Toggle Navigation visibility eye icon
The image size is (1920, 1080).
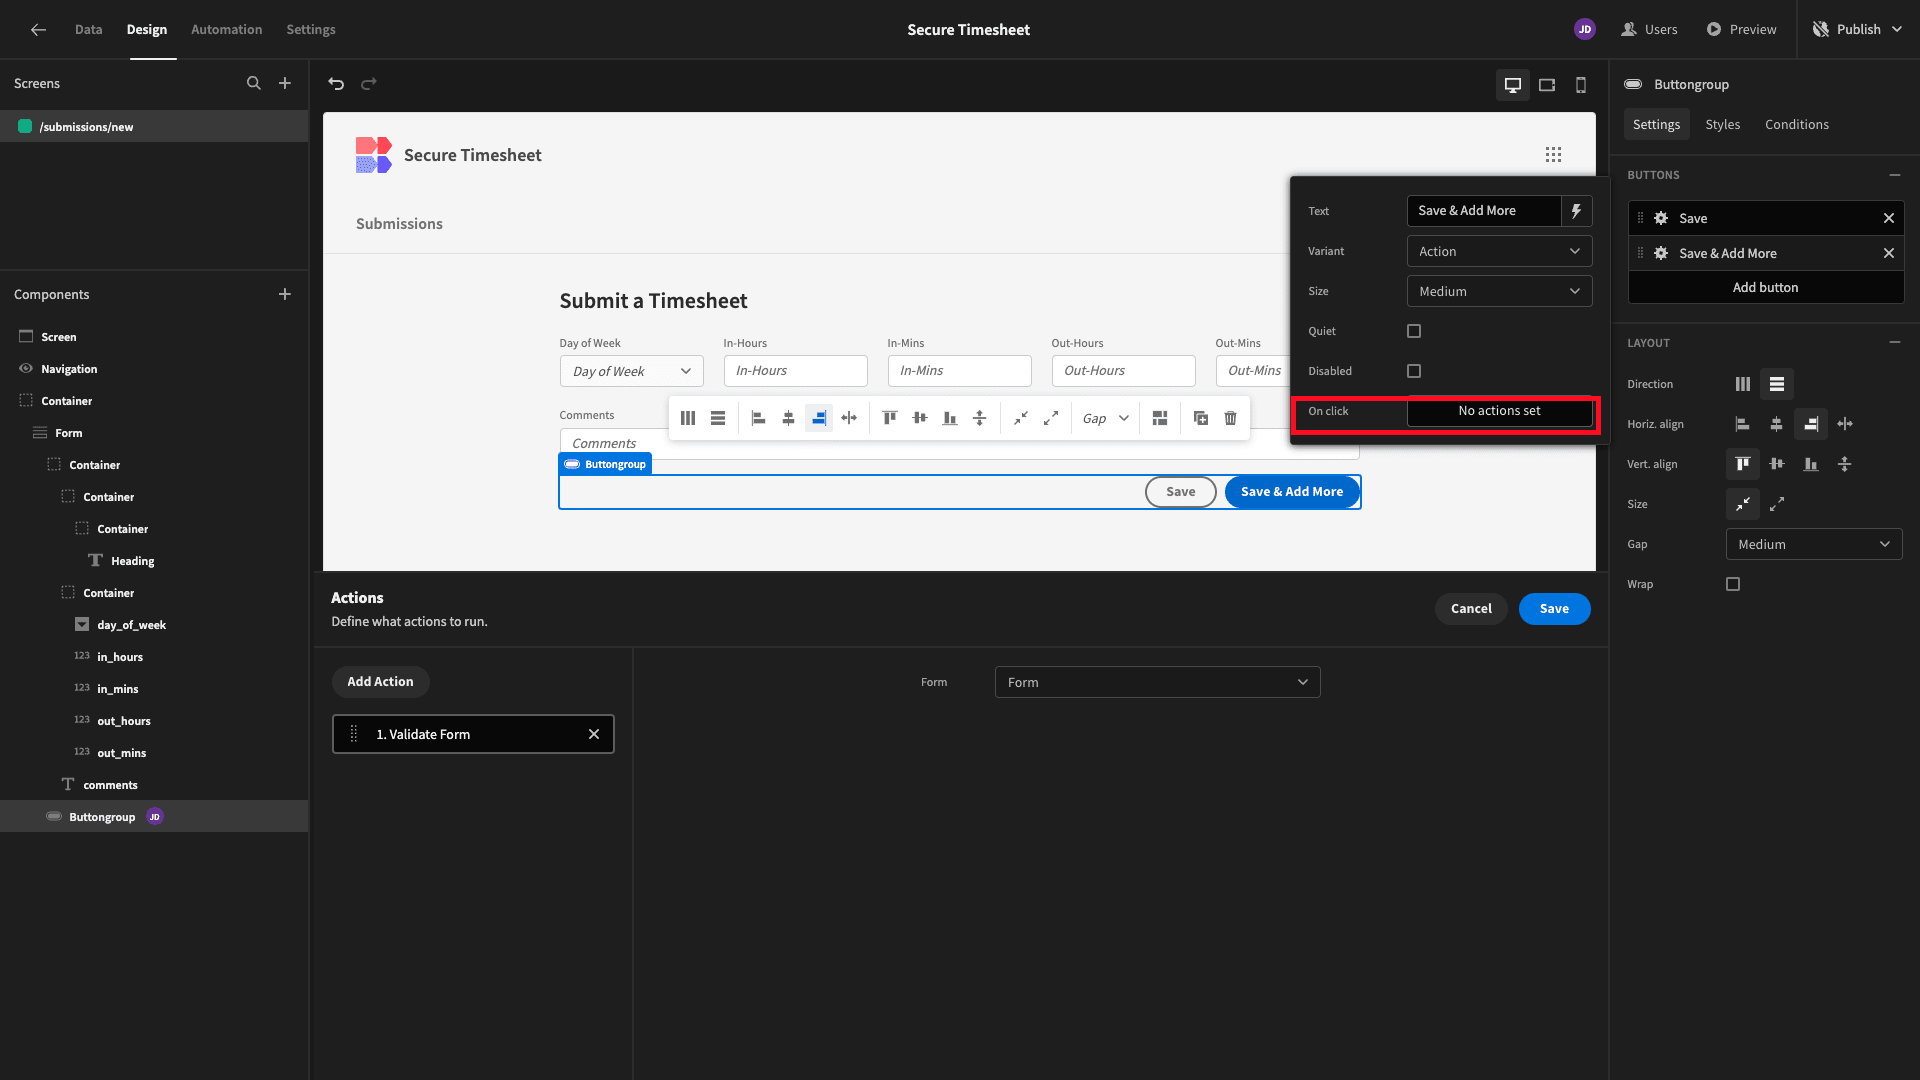26,369
